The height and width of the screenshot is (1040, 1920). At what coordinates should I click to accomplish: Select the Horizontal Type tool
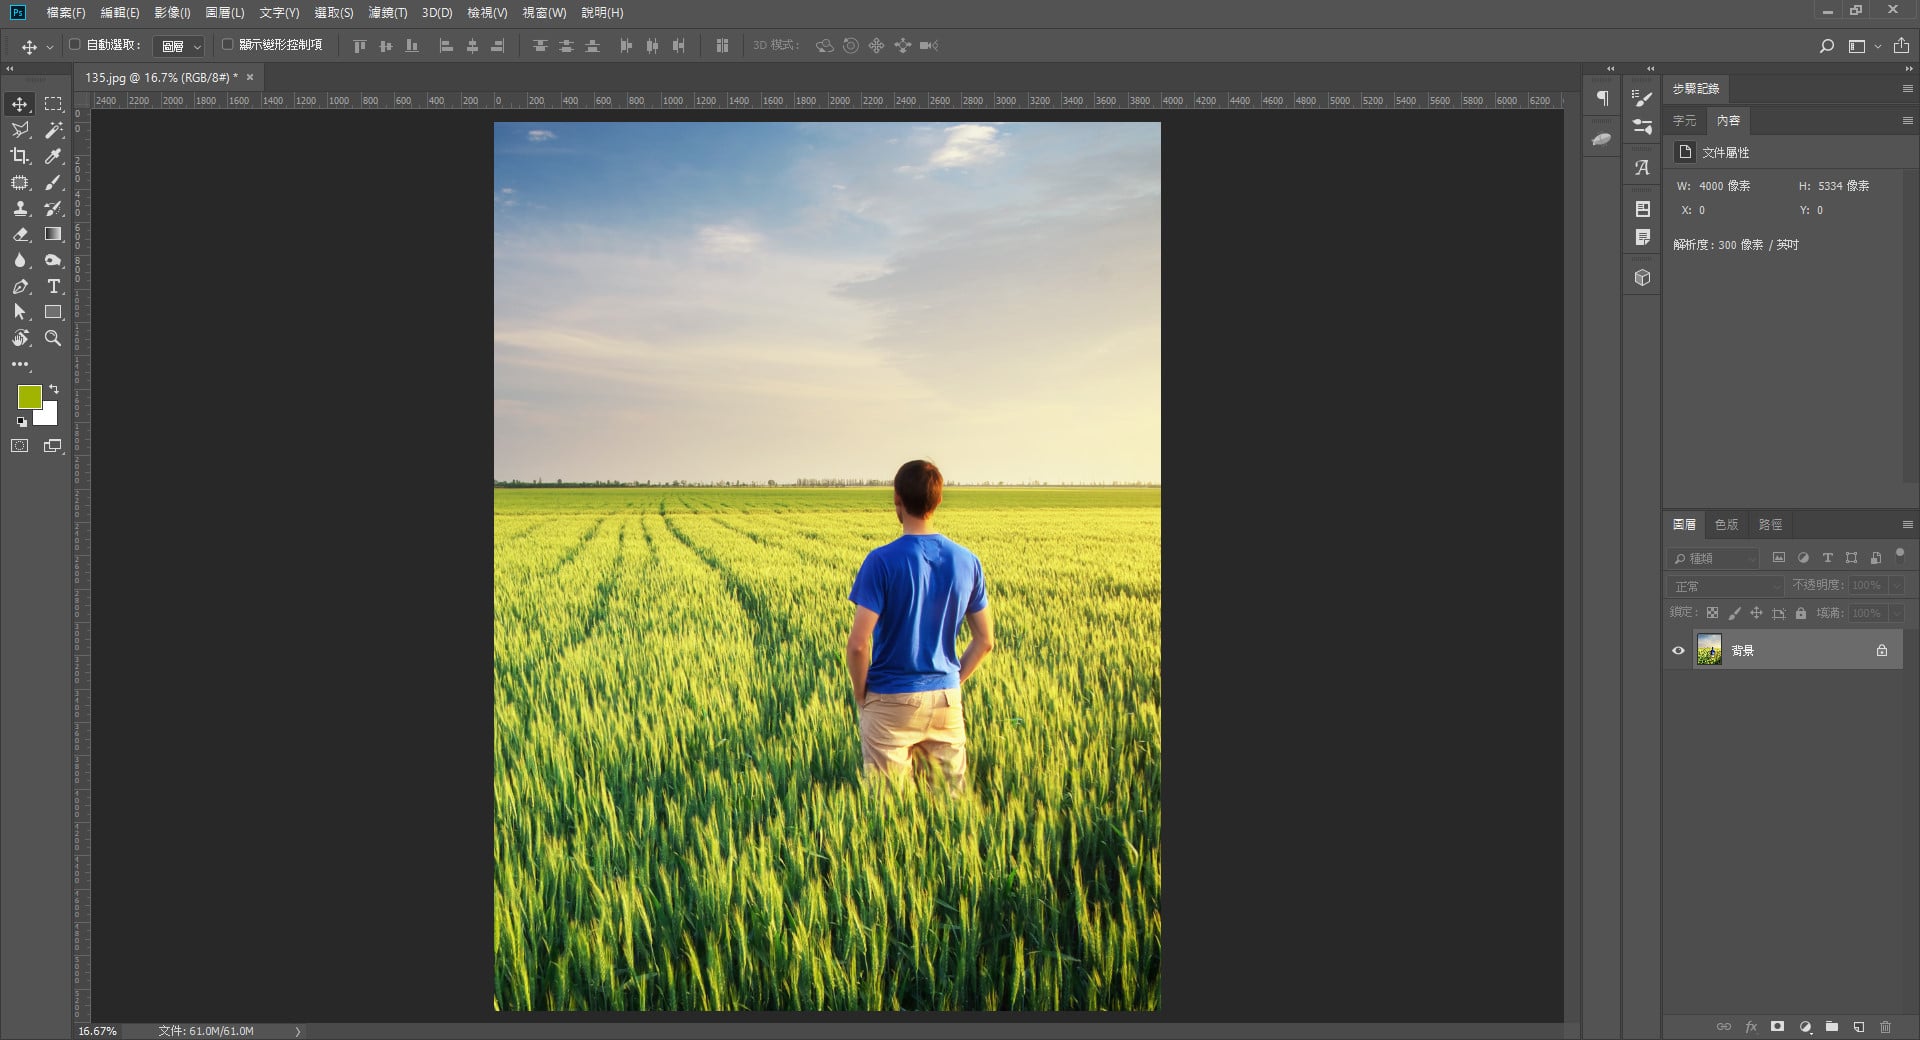tap(54, 286)
